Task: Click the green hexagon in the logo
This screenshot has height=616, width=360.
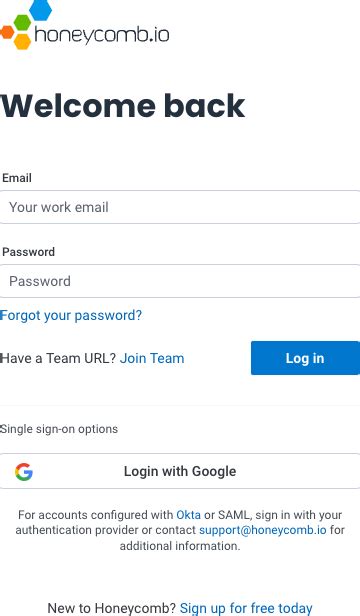Action: point(22,23)
